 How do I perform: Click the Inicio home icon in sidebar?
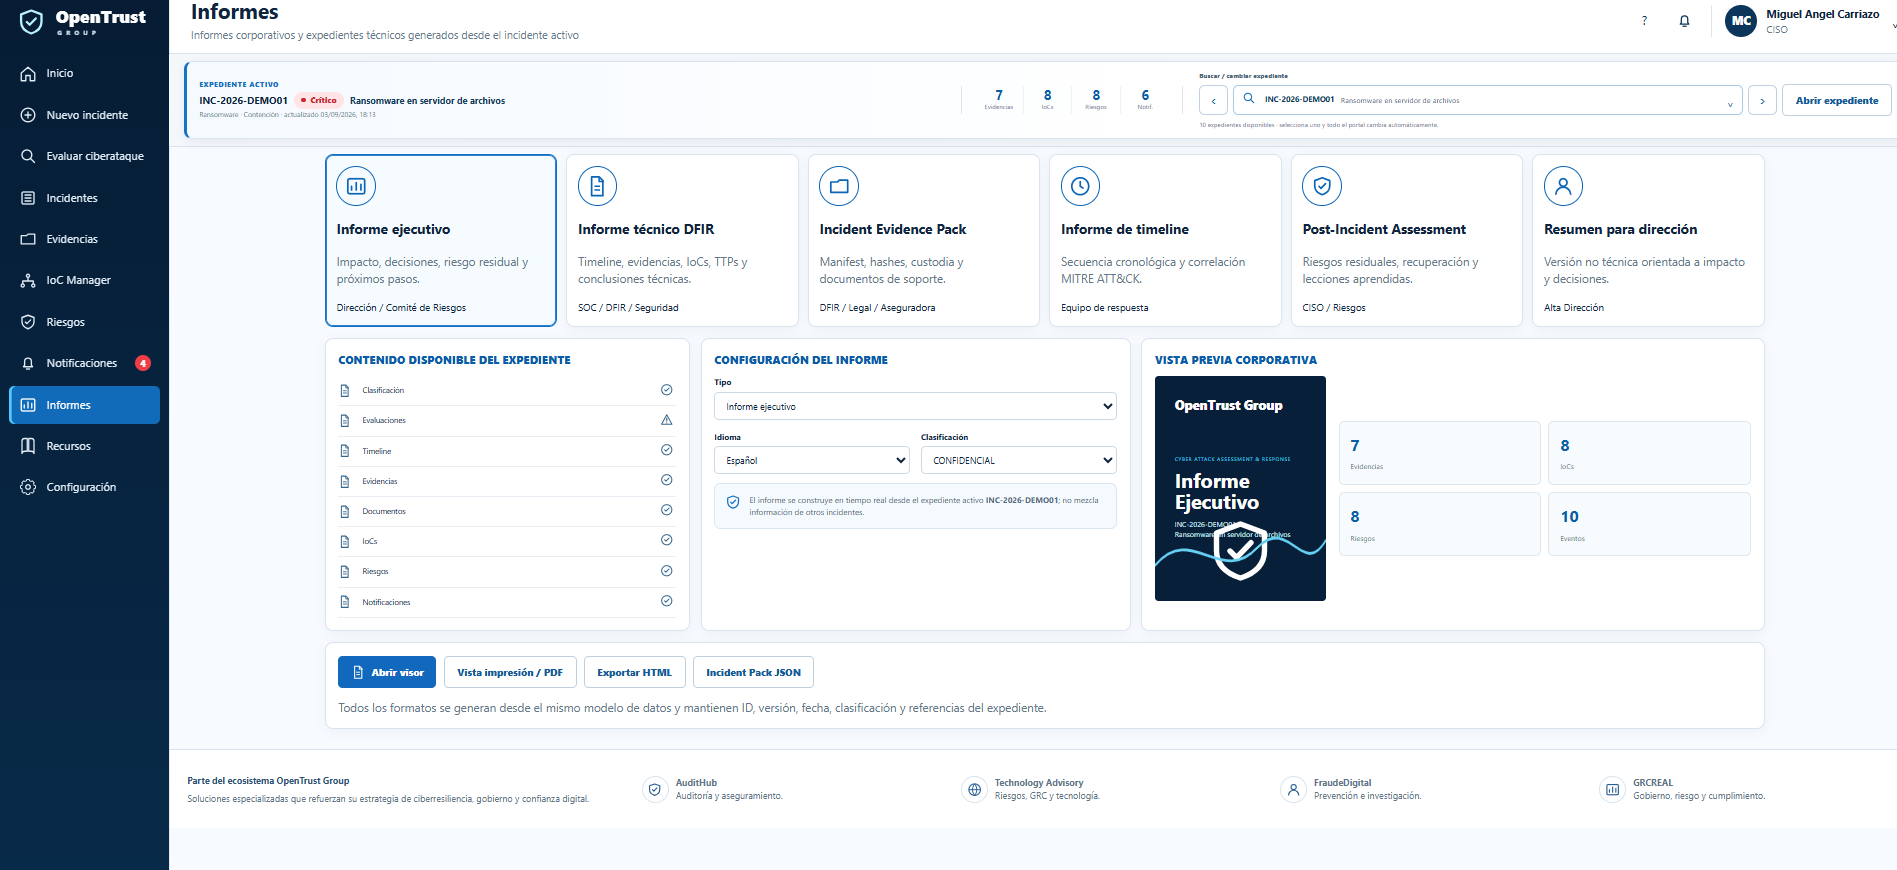pos(28,74)
